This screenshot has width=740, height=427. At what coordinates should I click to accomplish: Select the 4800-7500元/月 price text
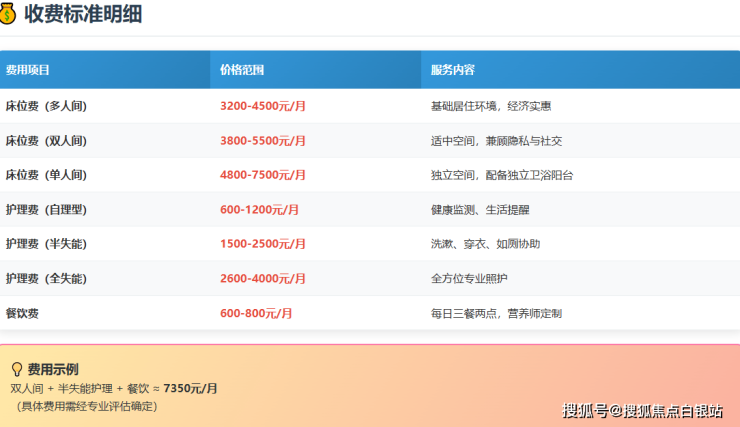pyautogui.click(x=263, y=175)
